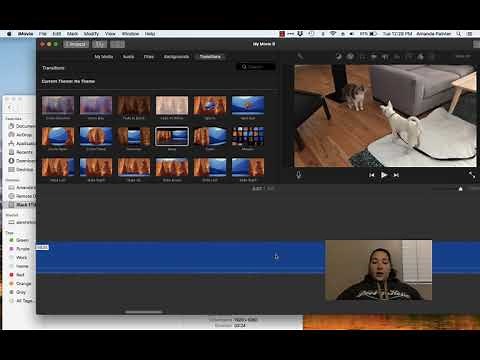
Task: Open the stabilization camera tool
Action: [x=374, y=57]
